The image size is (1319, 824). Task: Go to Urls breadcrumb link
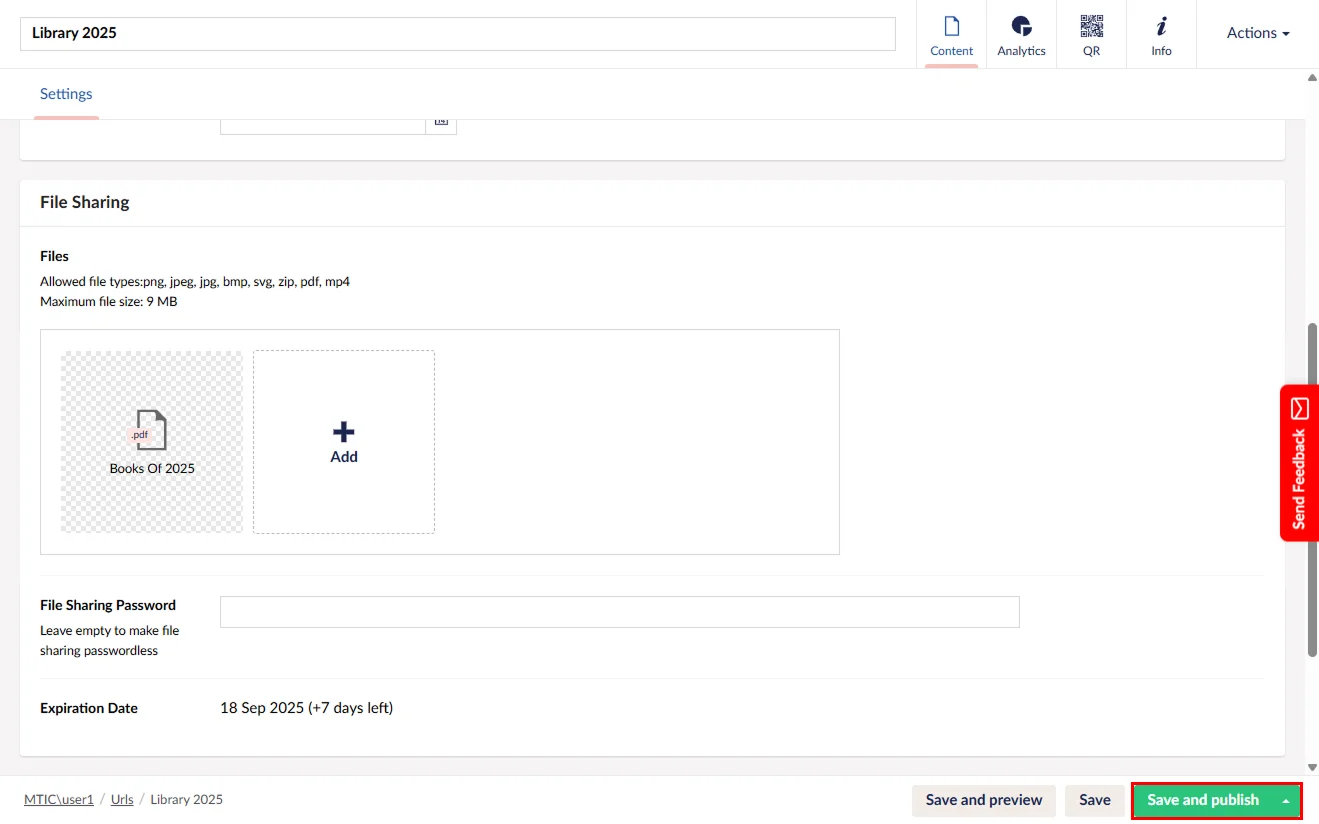coord(122,800)
